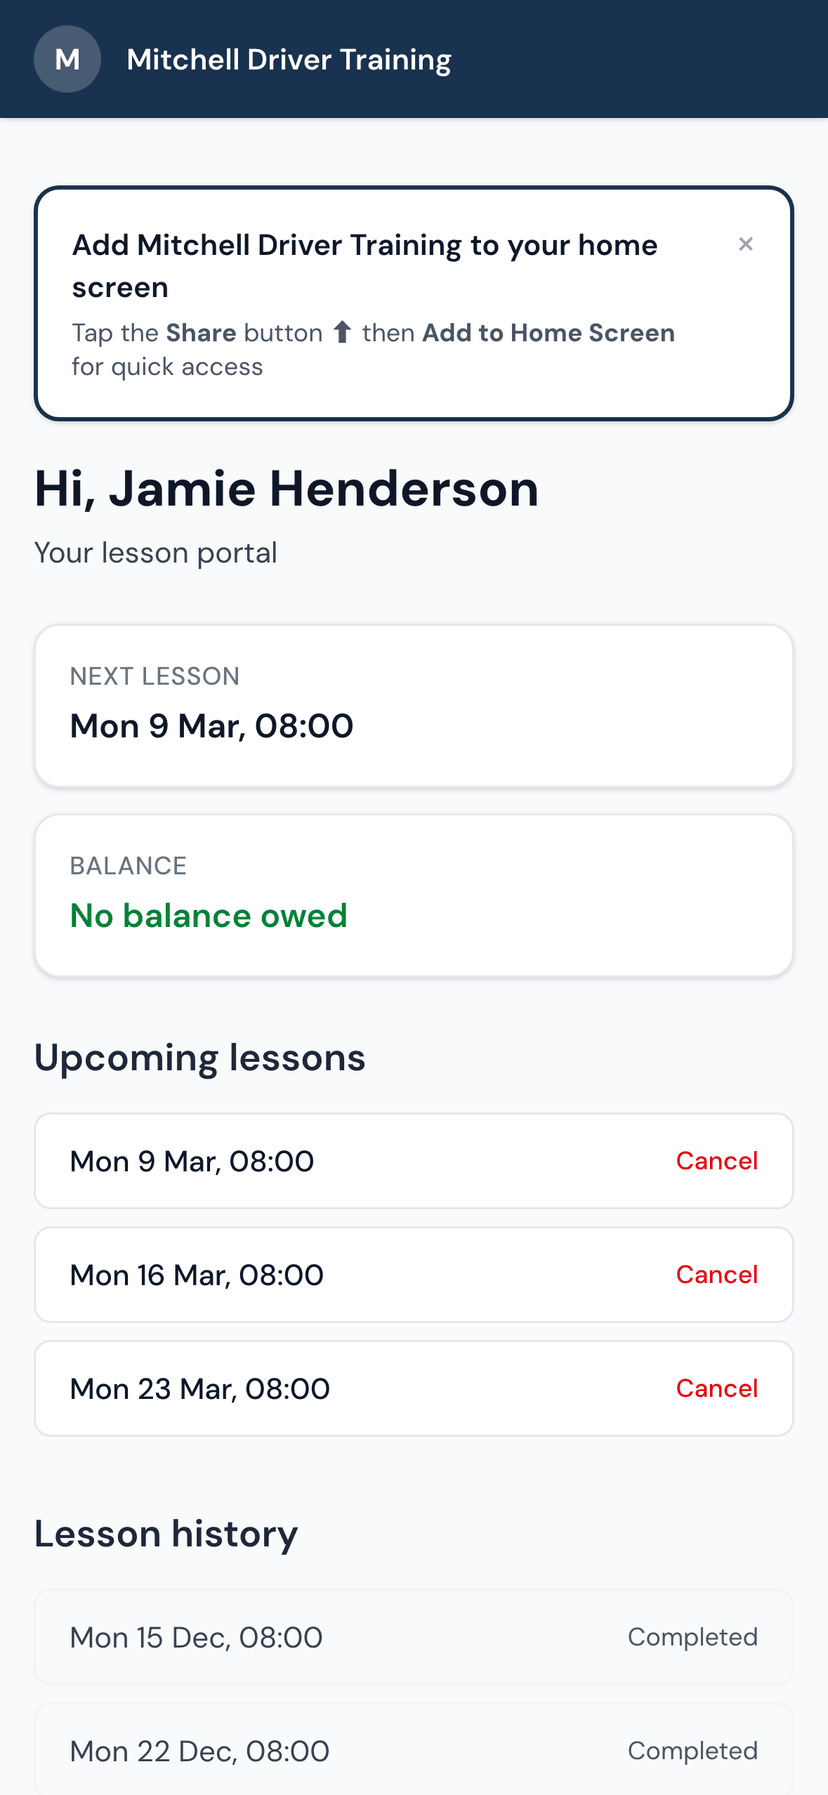Dismiss the Add to Home Screen banner
The image size is (828, 1795).
coord(745,244)
